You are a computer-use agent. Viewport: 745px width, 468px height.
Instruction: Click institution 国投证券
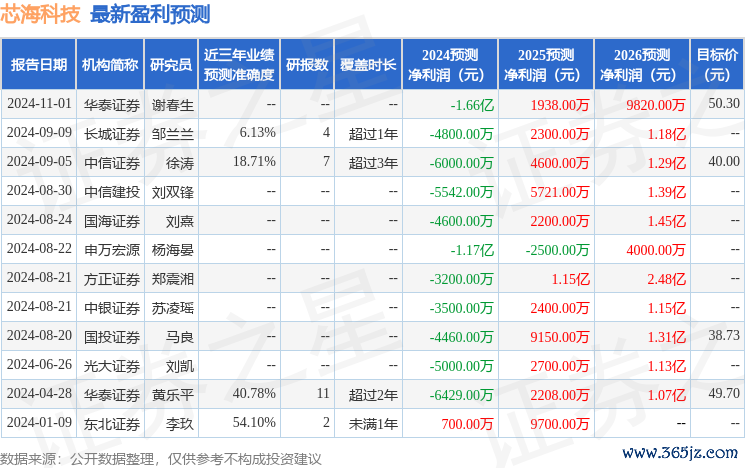112,337
